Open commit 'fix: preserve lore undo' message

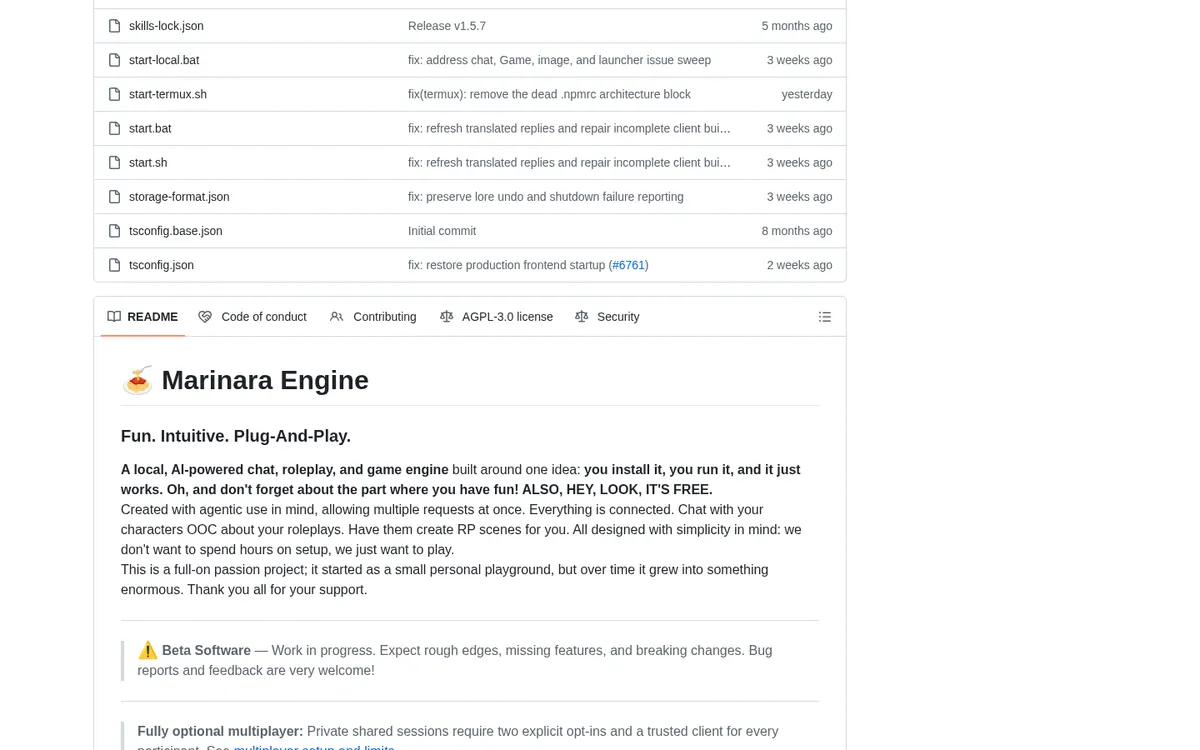[546, 197]
